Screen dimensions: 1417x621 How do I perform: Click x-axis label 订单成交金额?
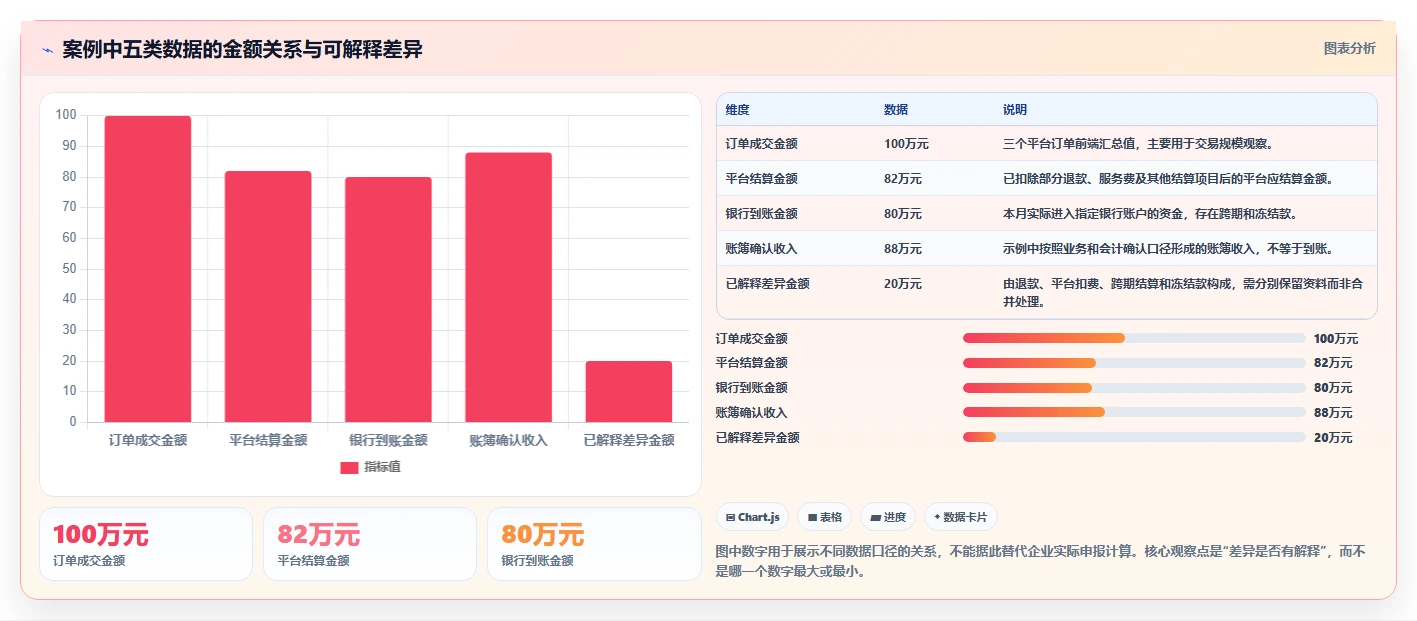(x=148, y=440)
